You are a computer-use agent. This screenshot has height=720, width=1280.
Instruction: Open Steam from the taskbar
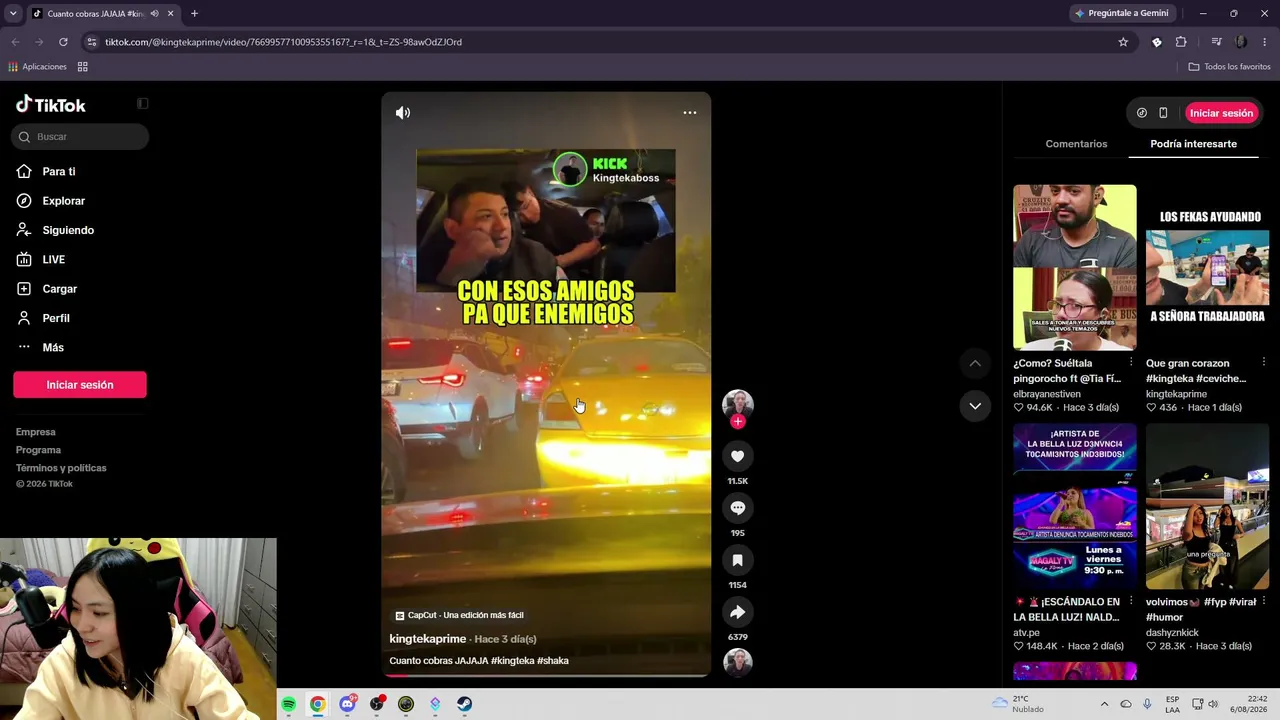click(464, 704)
